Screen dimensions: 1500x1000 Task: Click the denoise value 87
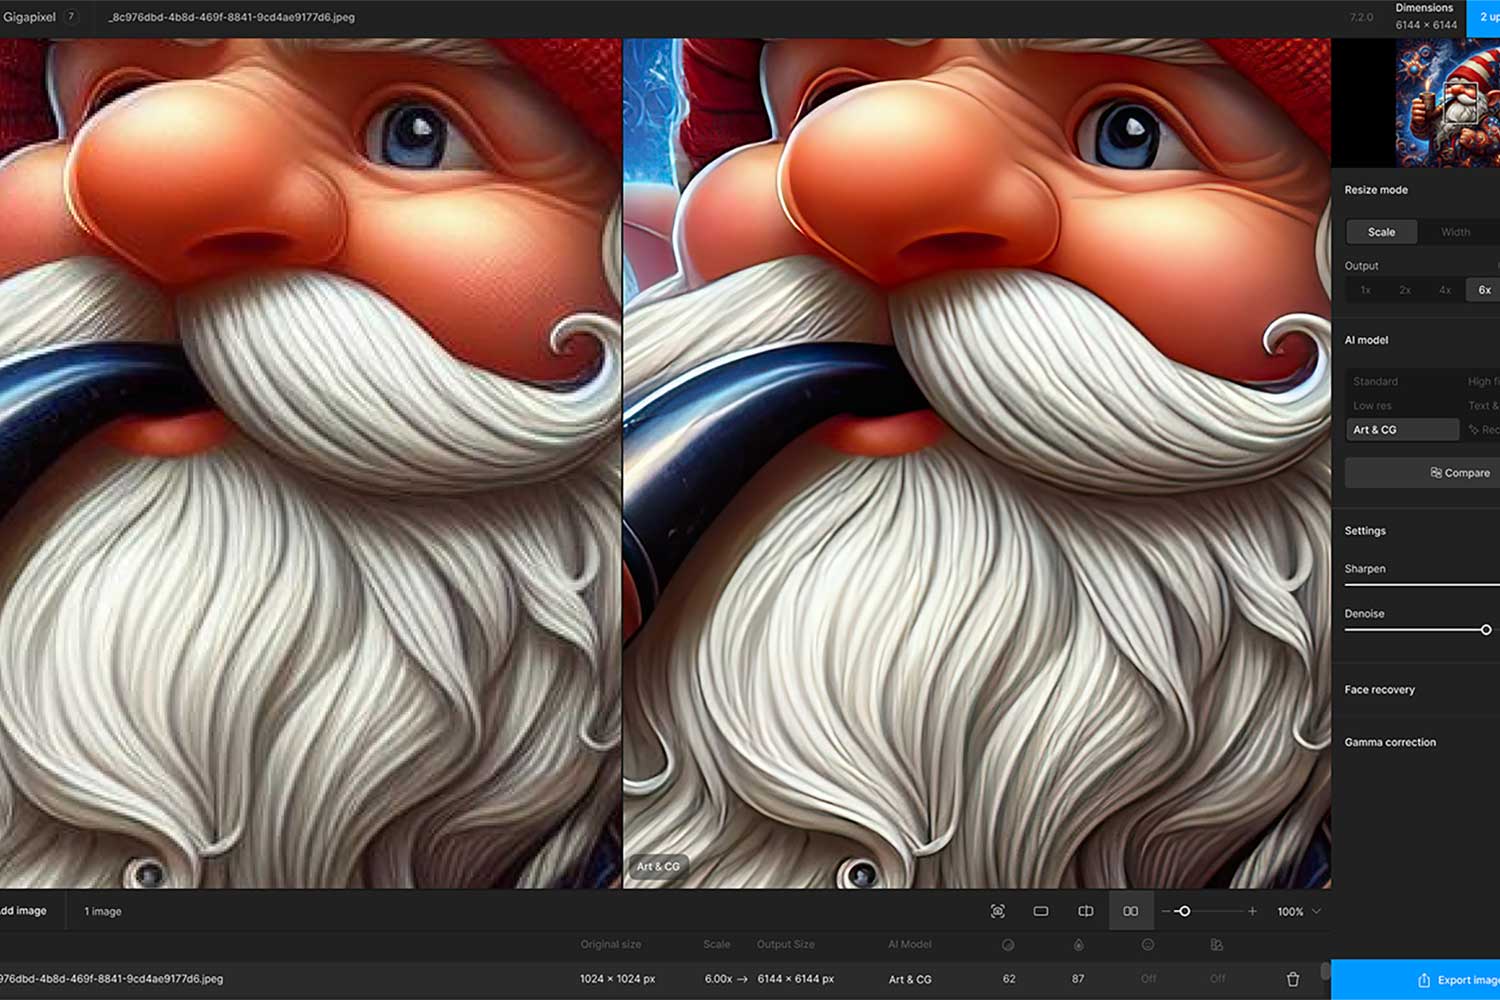pos(1078,979)
